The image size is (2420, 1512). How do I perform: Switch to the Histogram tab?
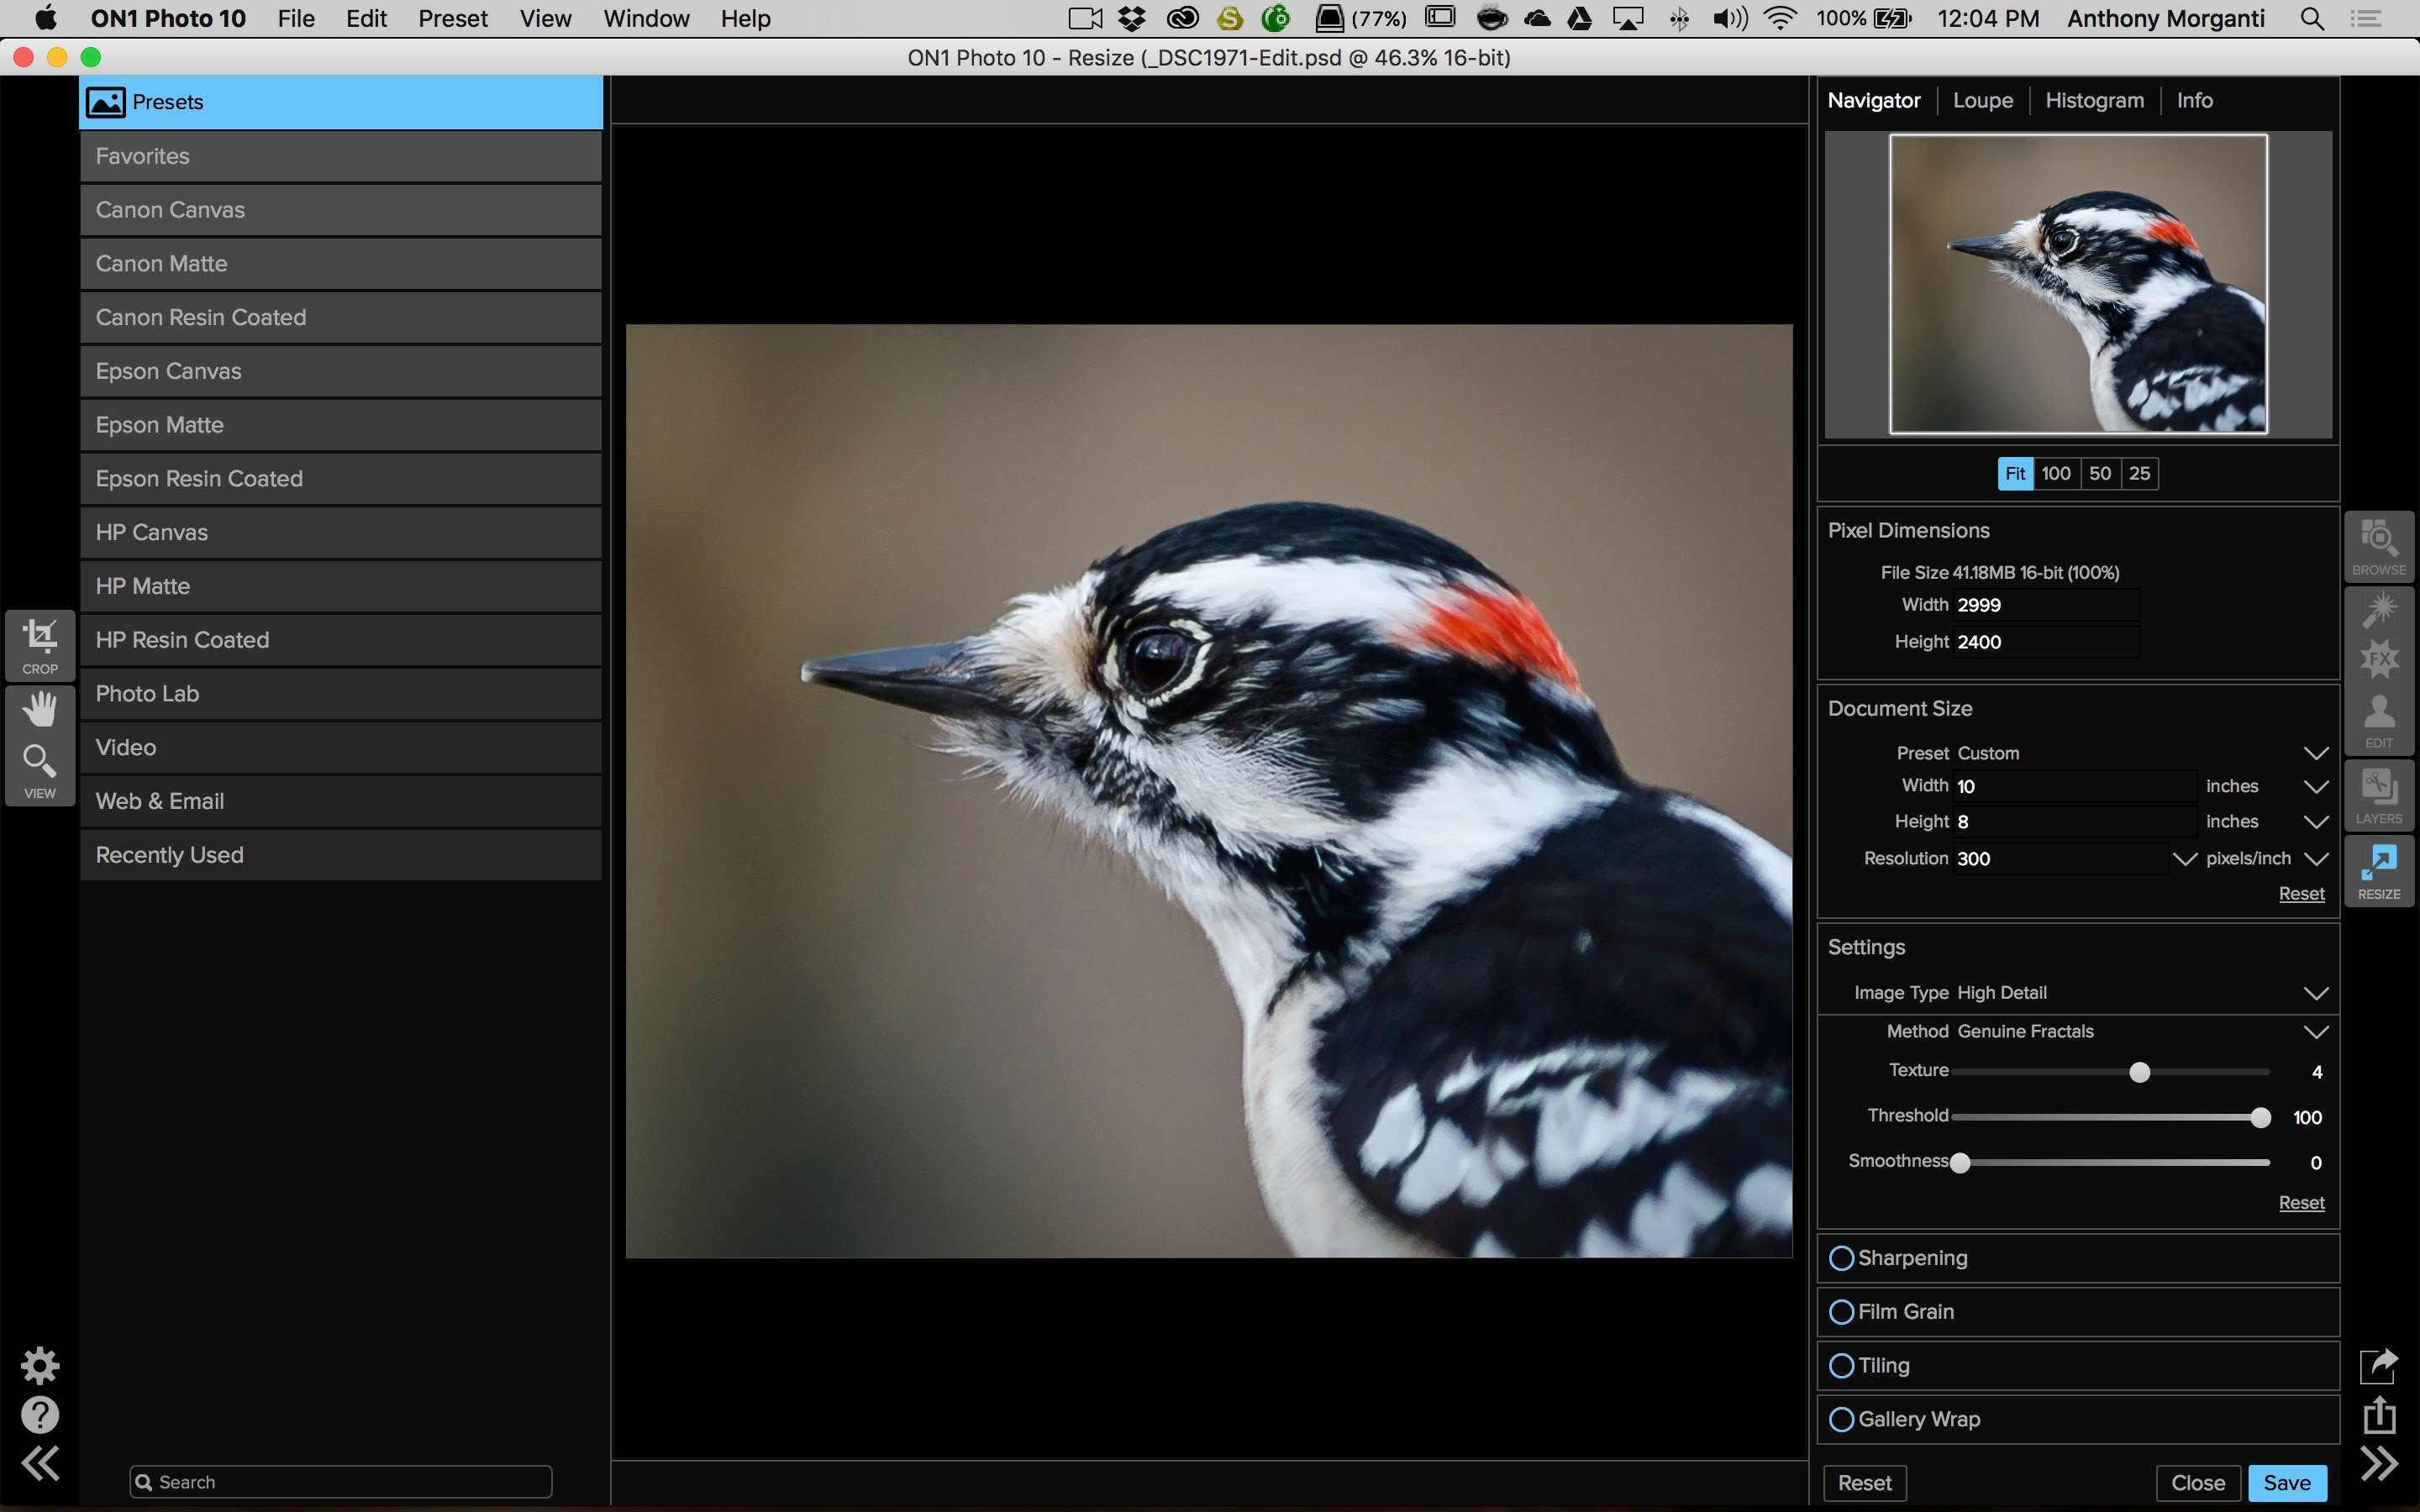point(2094,100)
